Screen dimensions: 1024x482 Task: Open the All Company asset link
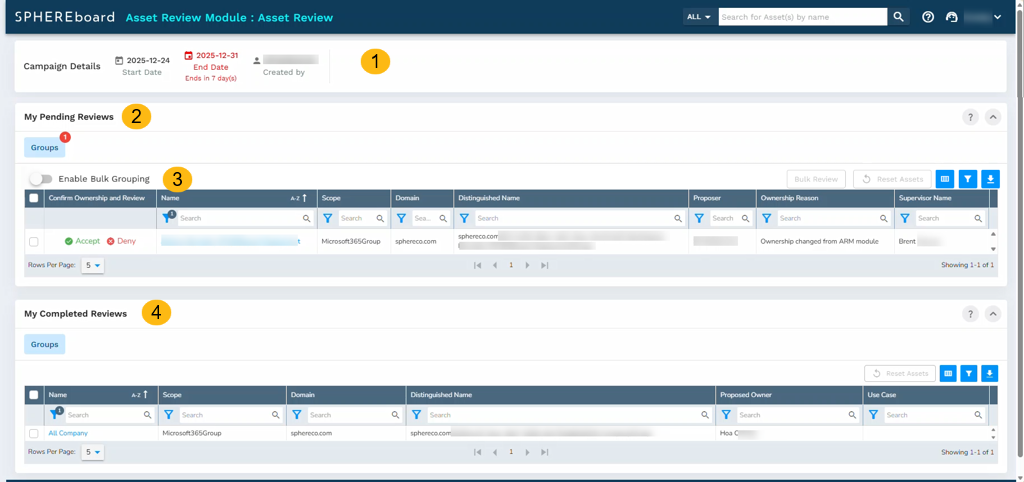coord(68,433)
